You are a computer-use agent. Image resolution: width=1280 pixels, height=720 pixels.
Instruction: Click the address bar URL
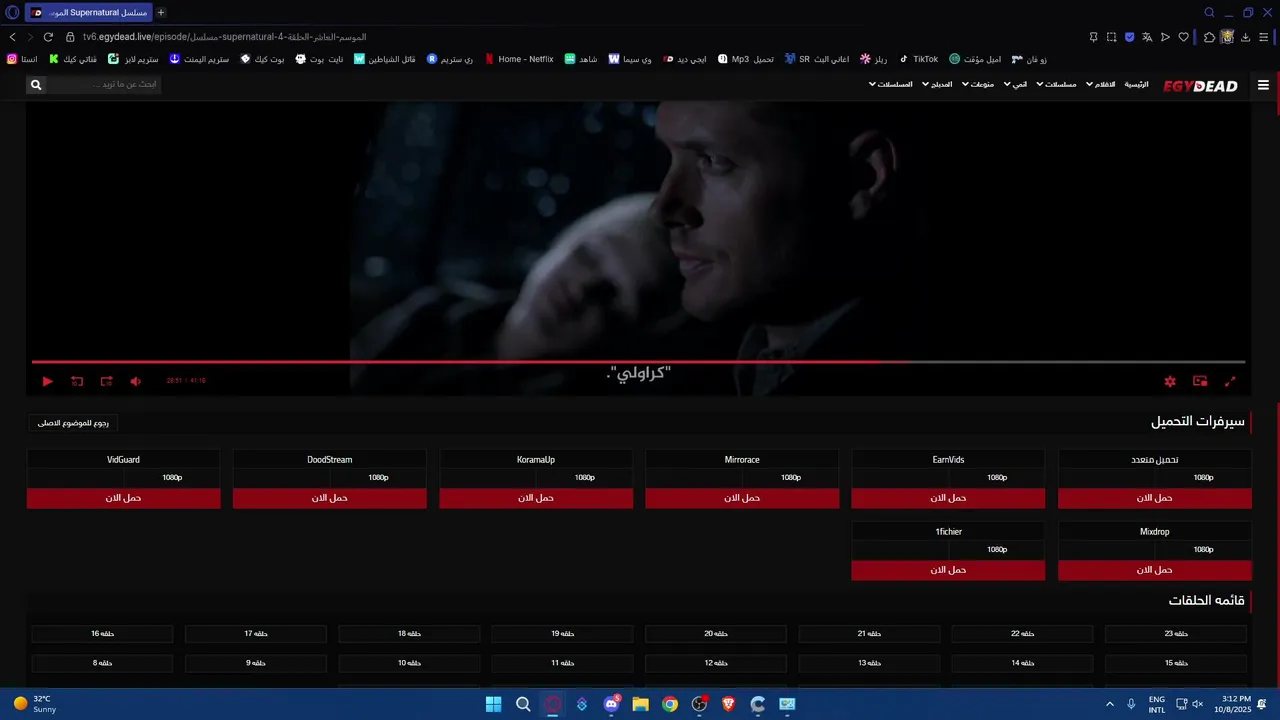(225, 37)
